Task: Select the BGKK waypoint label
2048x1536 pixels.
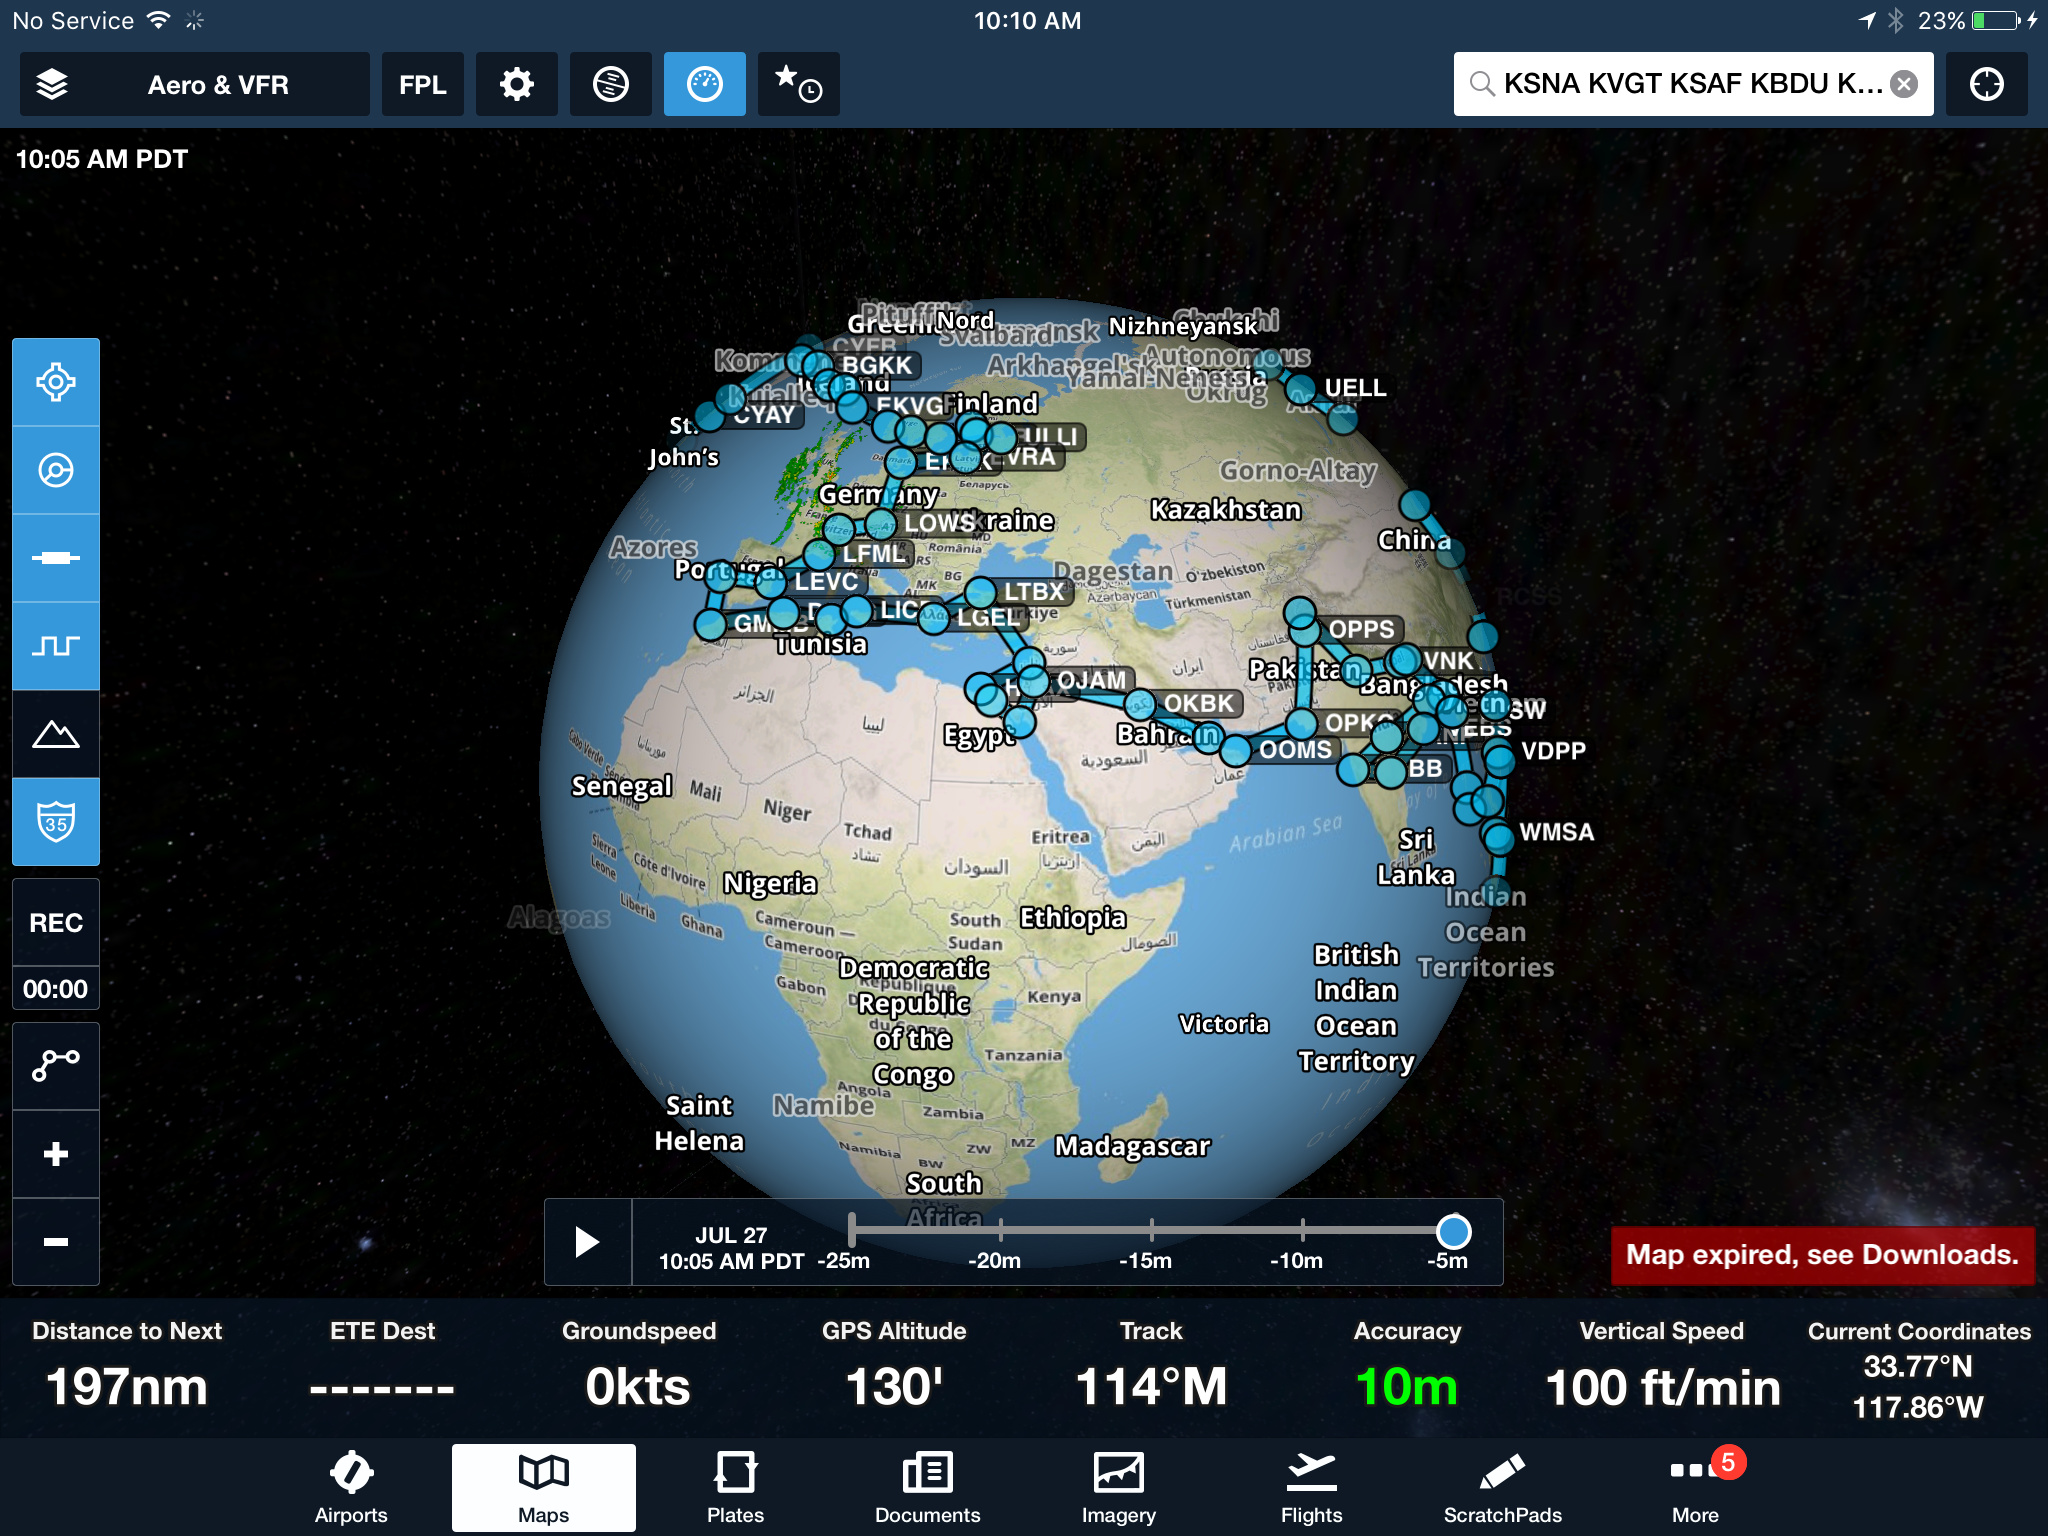Action: click(876, 366)
